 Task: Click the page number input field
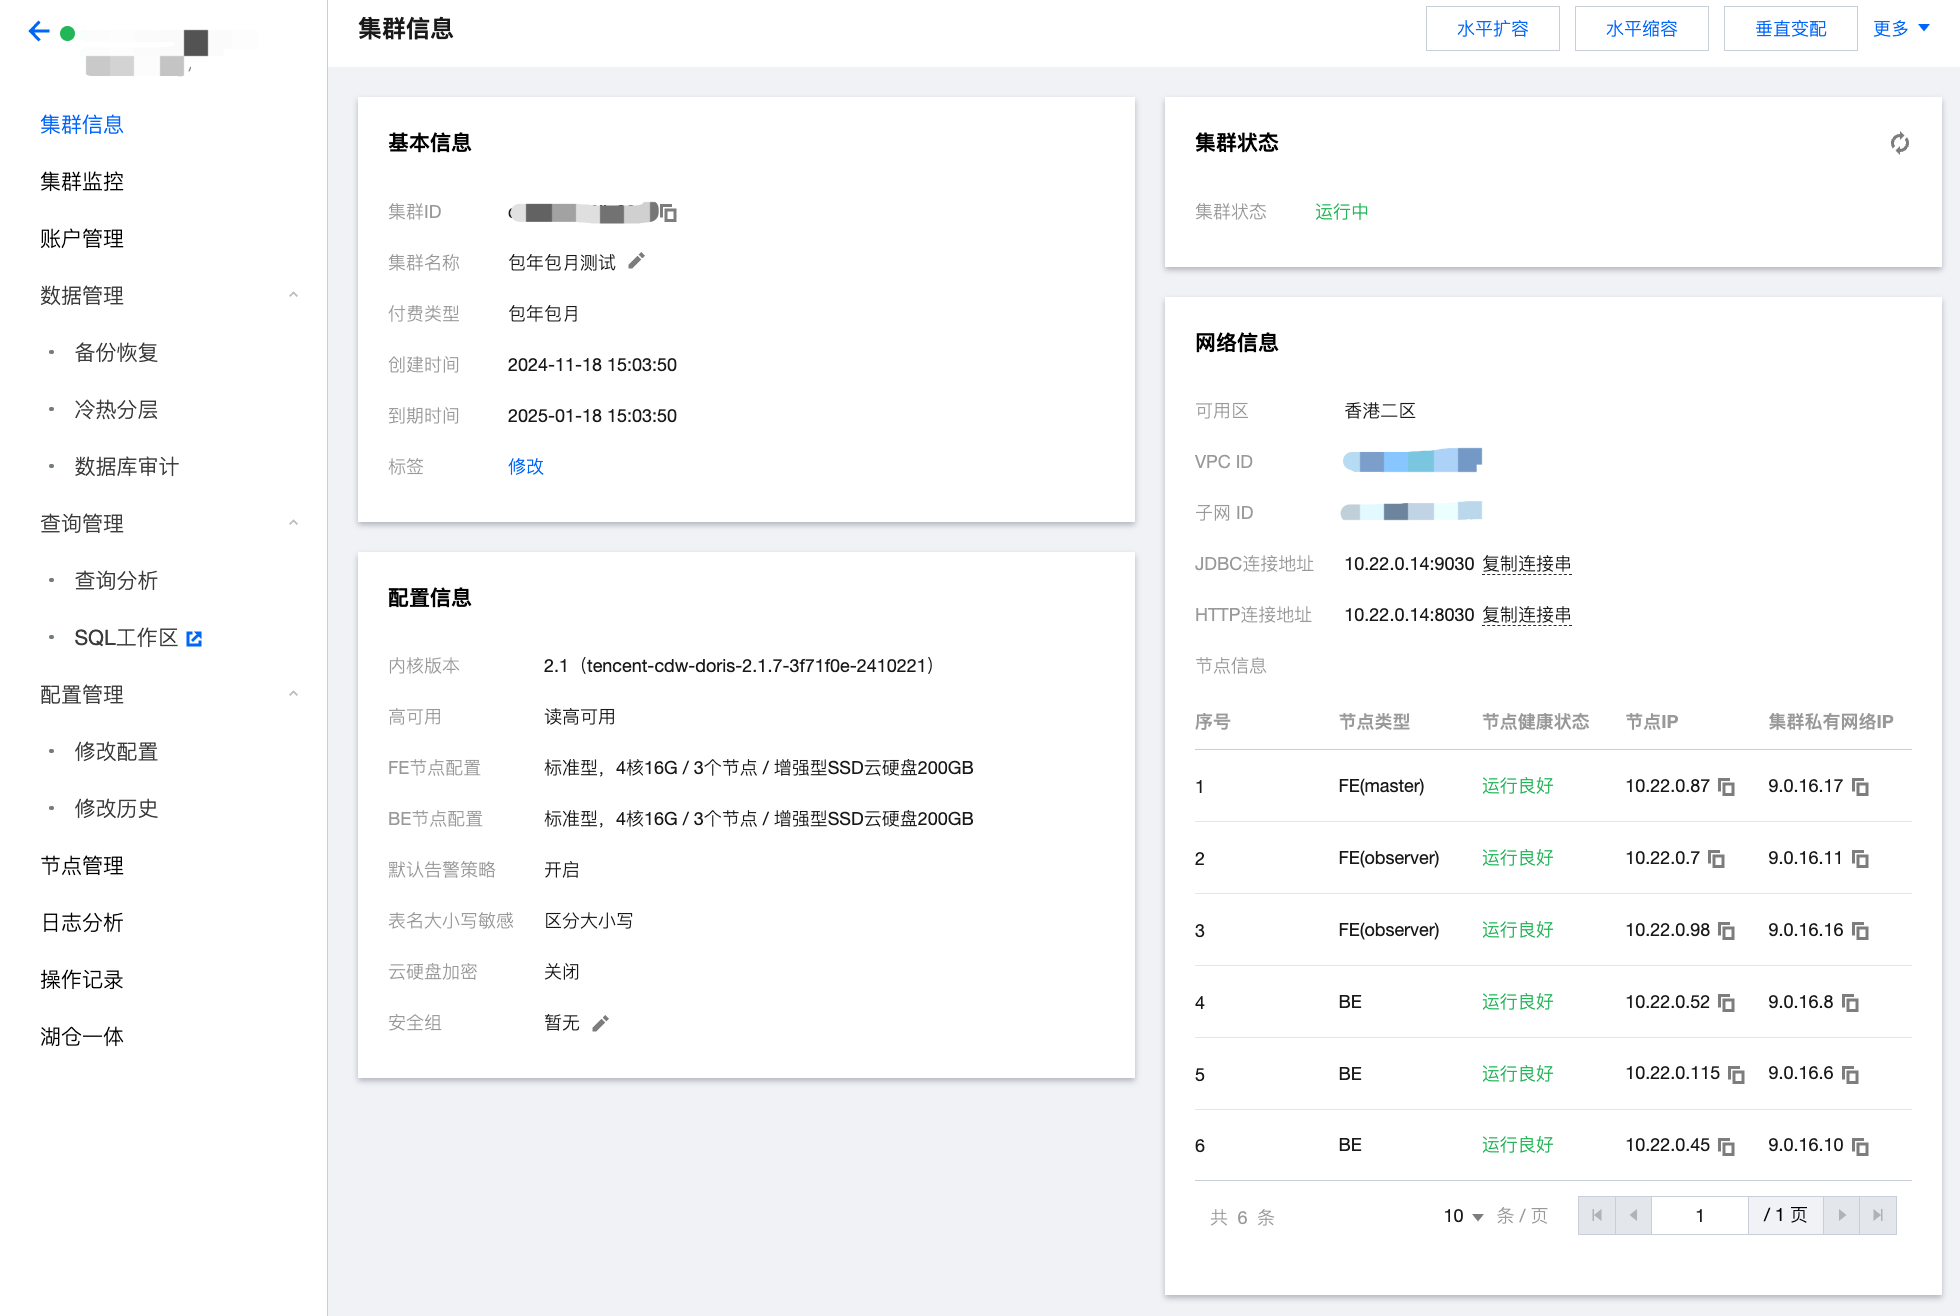point(1699,1216)
